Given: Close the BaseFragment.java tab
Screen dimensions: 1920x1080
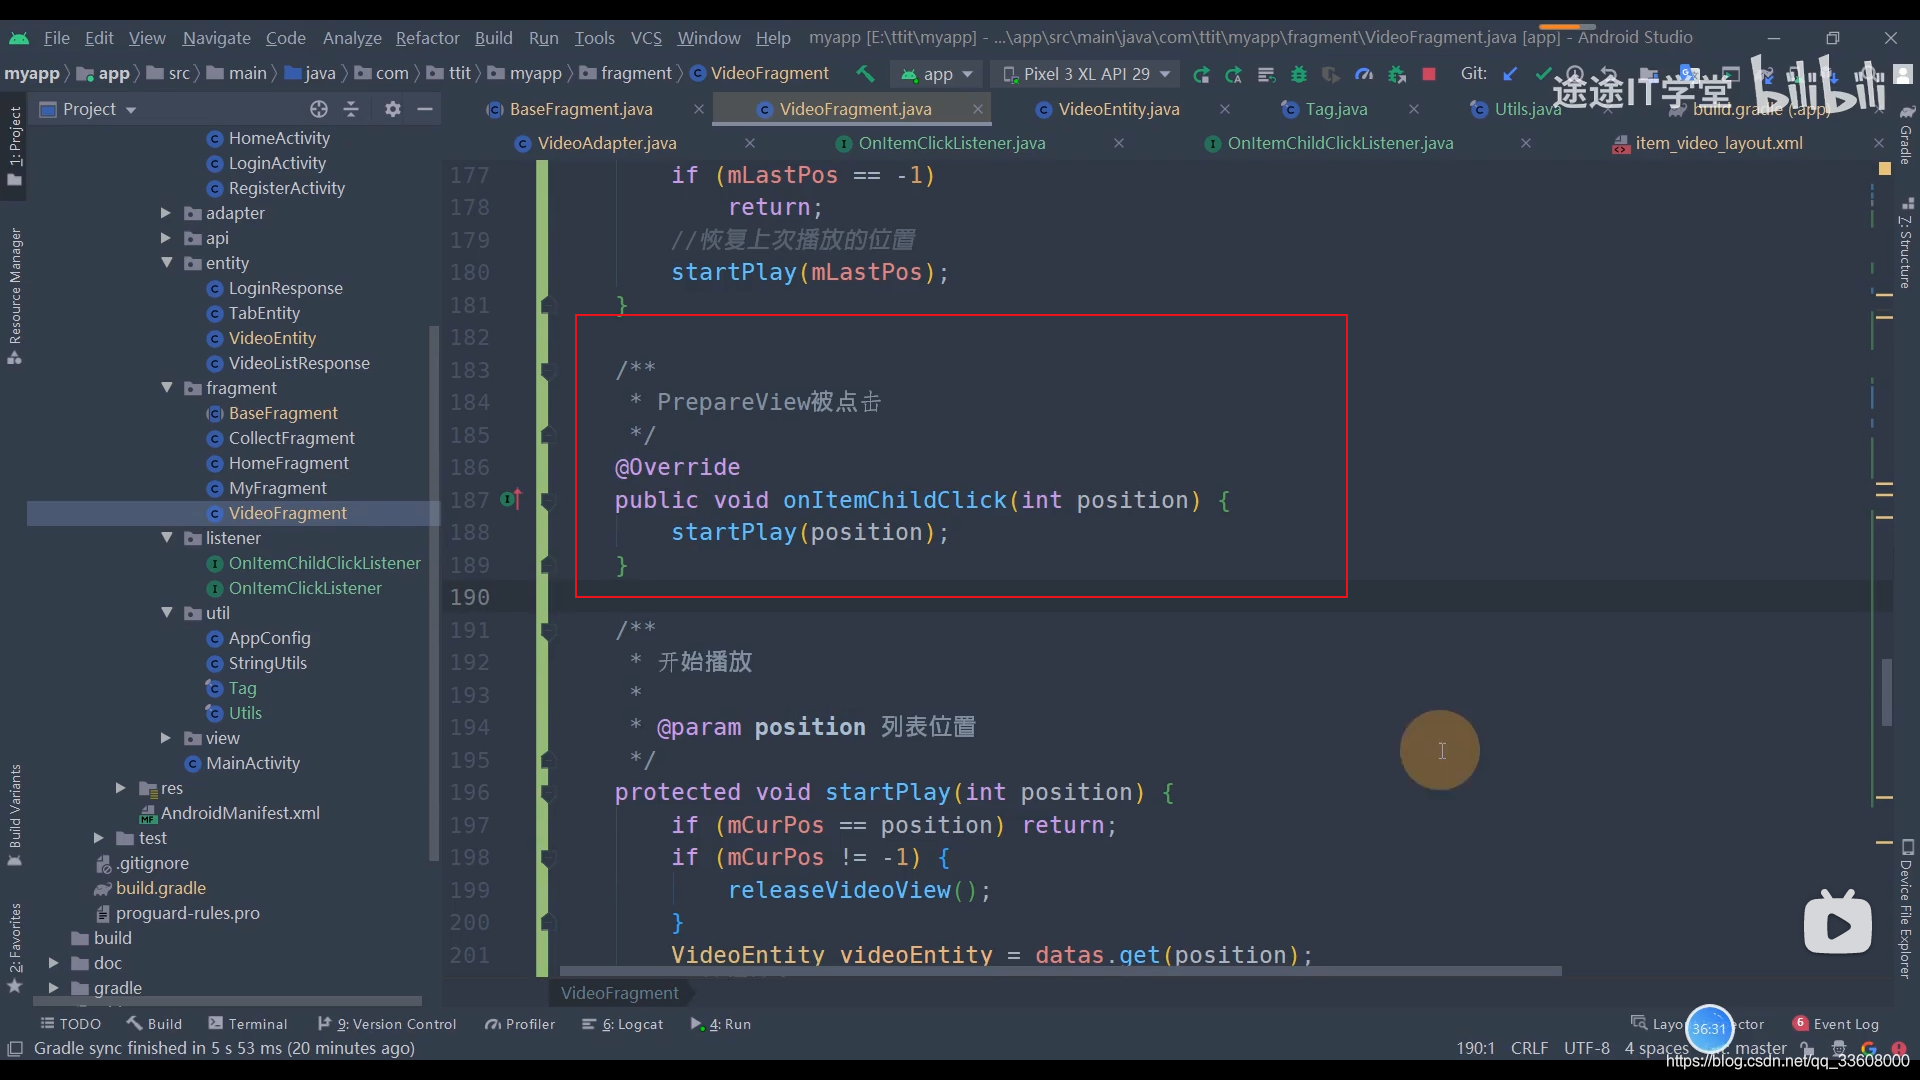Looking at the screenshot, I should [698, 109].
